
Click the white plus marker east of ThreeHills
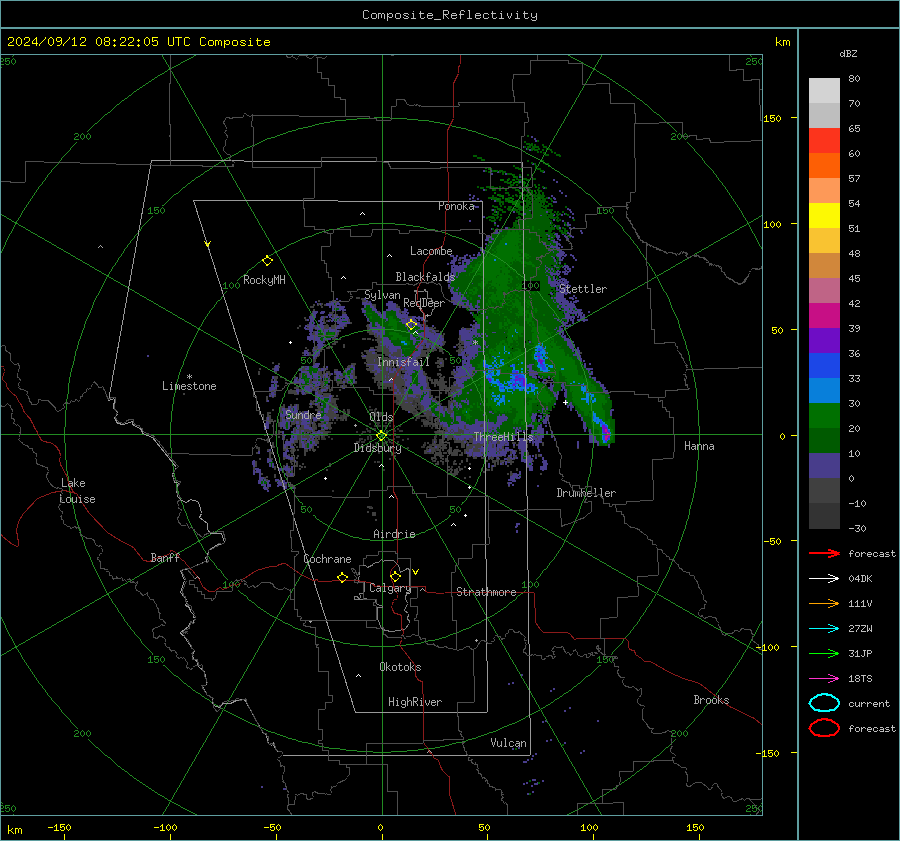[x=565, y=402]
